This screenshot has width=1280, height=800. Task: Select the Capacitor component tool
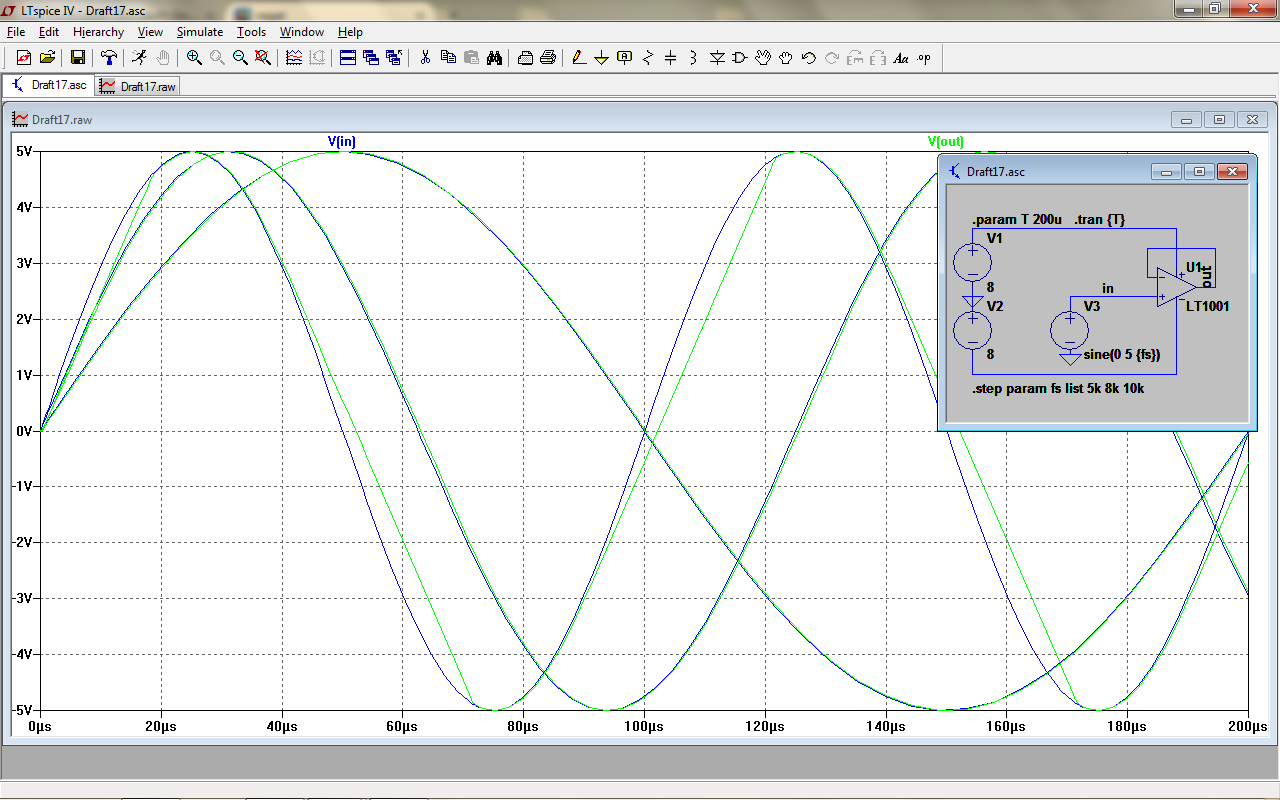[670, 58]
